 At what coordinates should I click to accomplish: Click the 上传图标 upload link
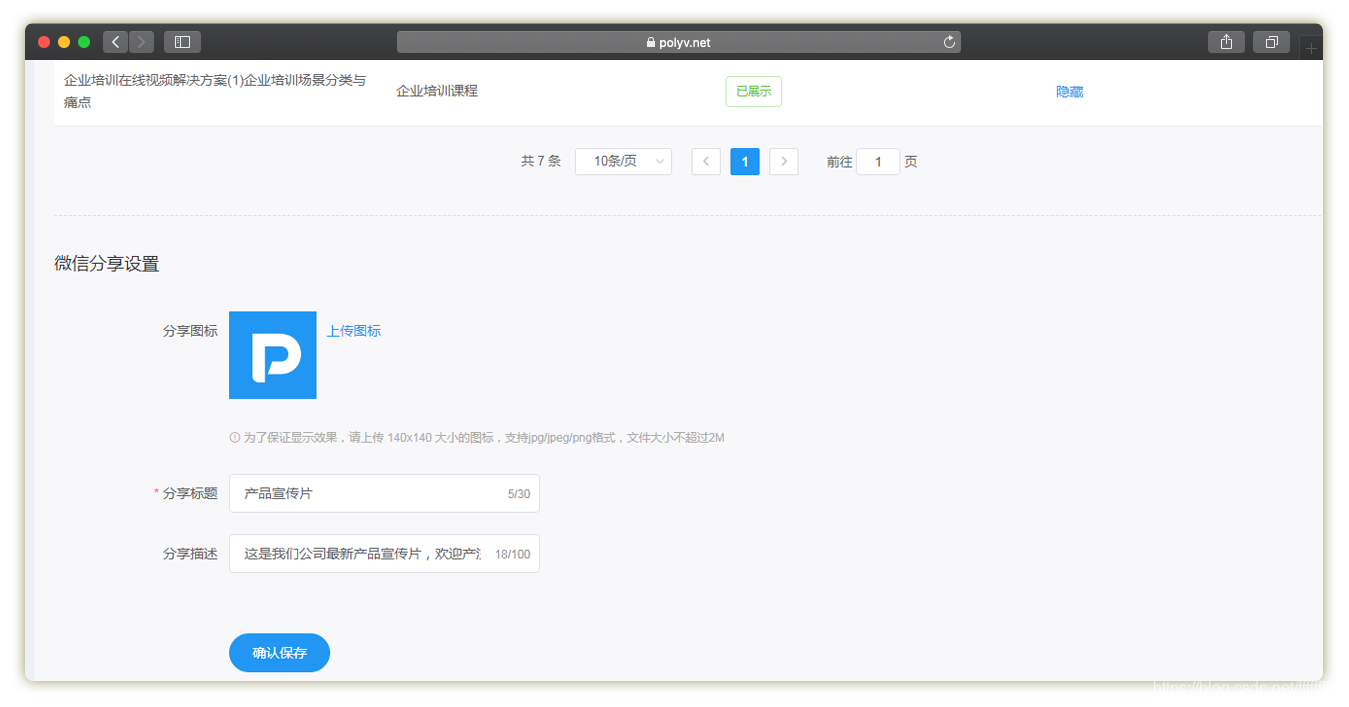(353, 331)
